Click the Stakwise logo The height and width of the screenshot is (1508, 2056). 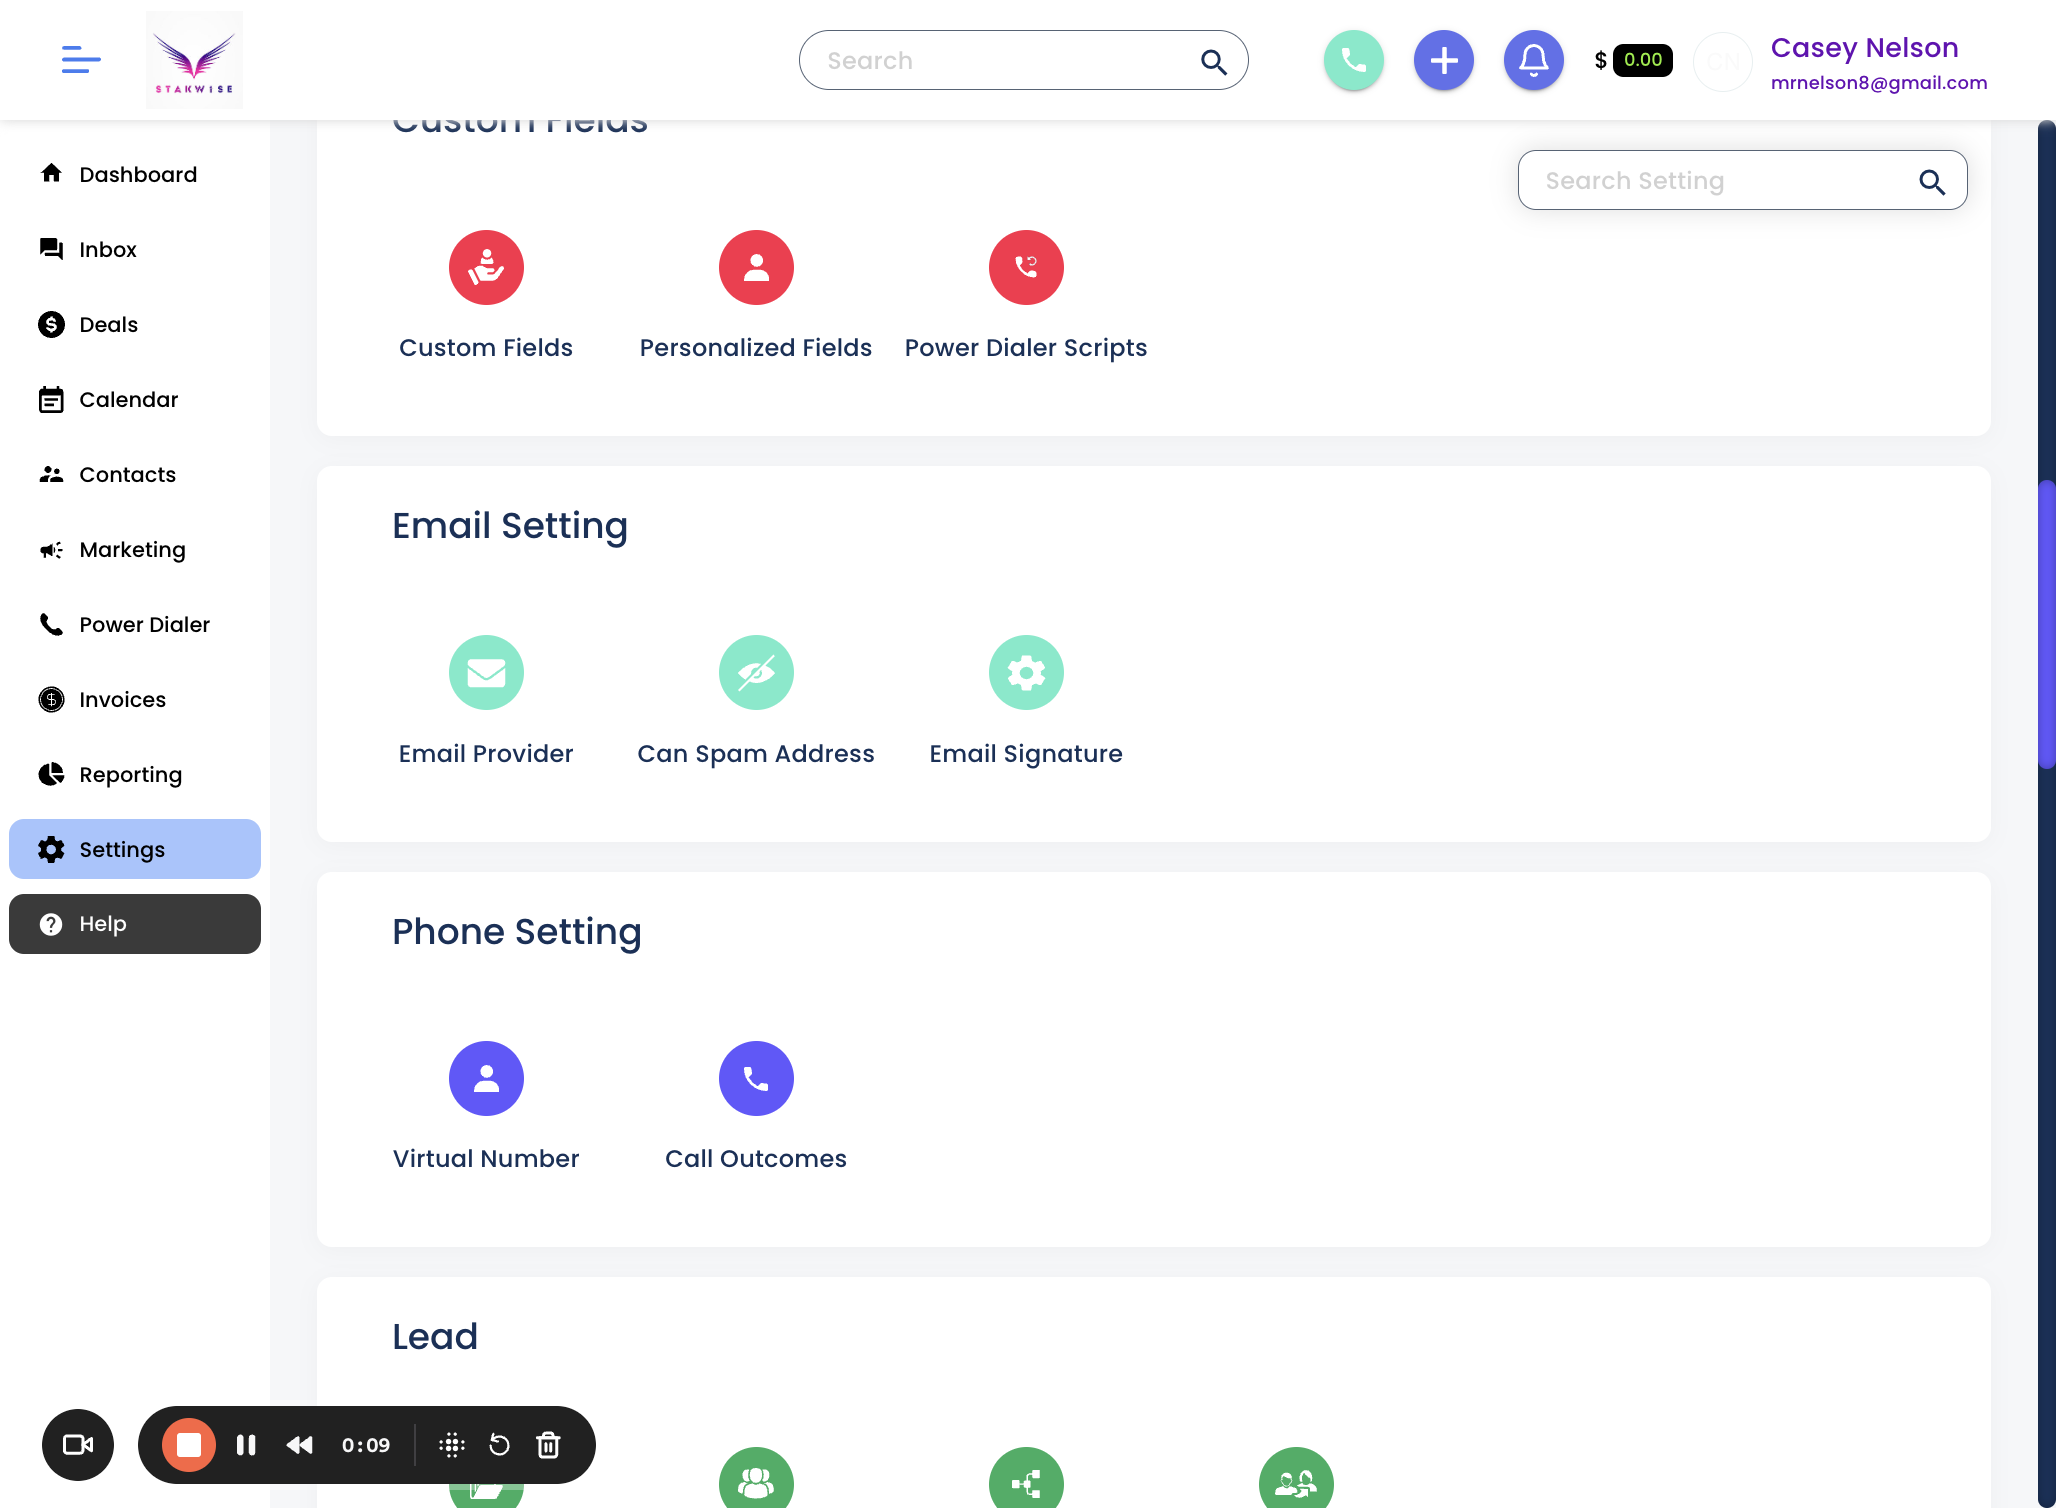(x=194, y=60)
